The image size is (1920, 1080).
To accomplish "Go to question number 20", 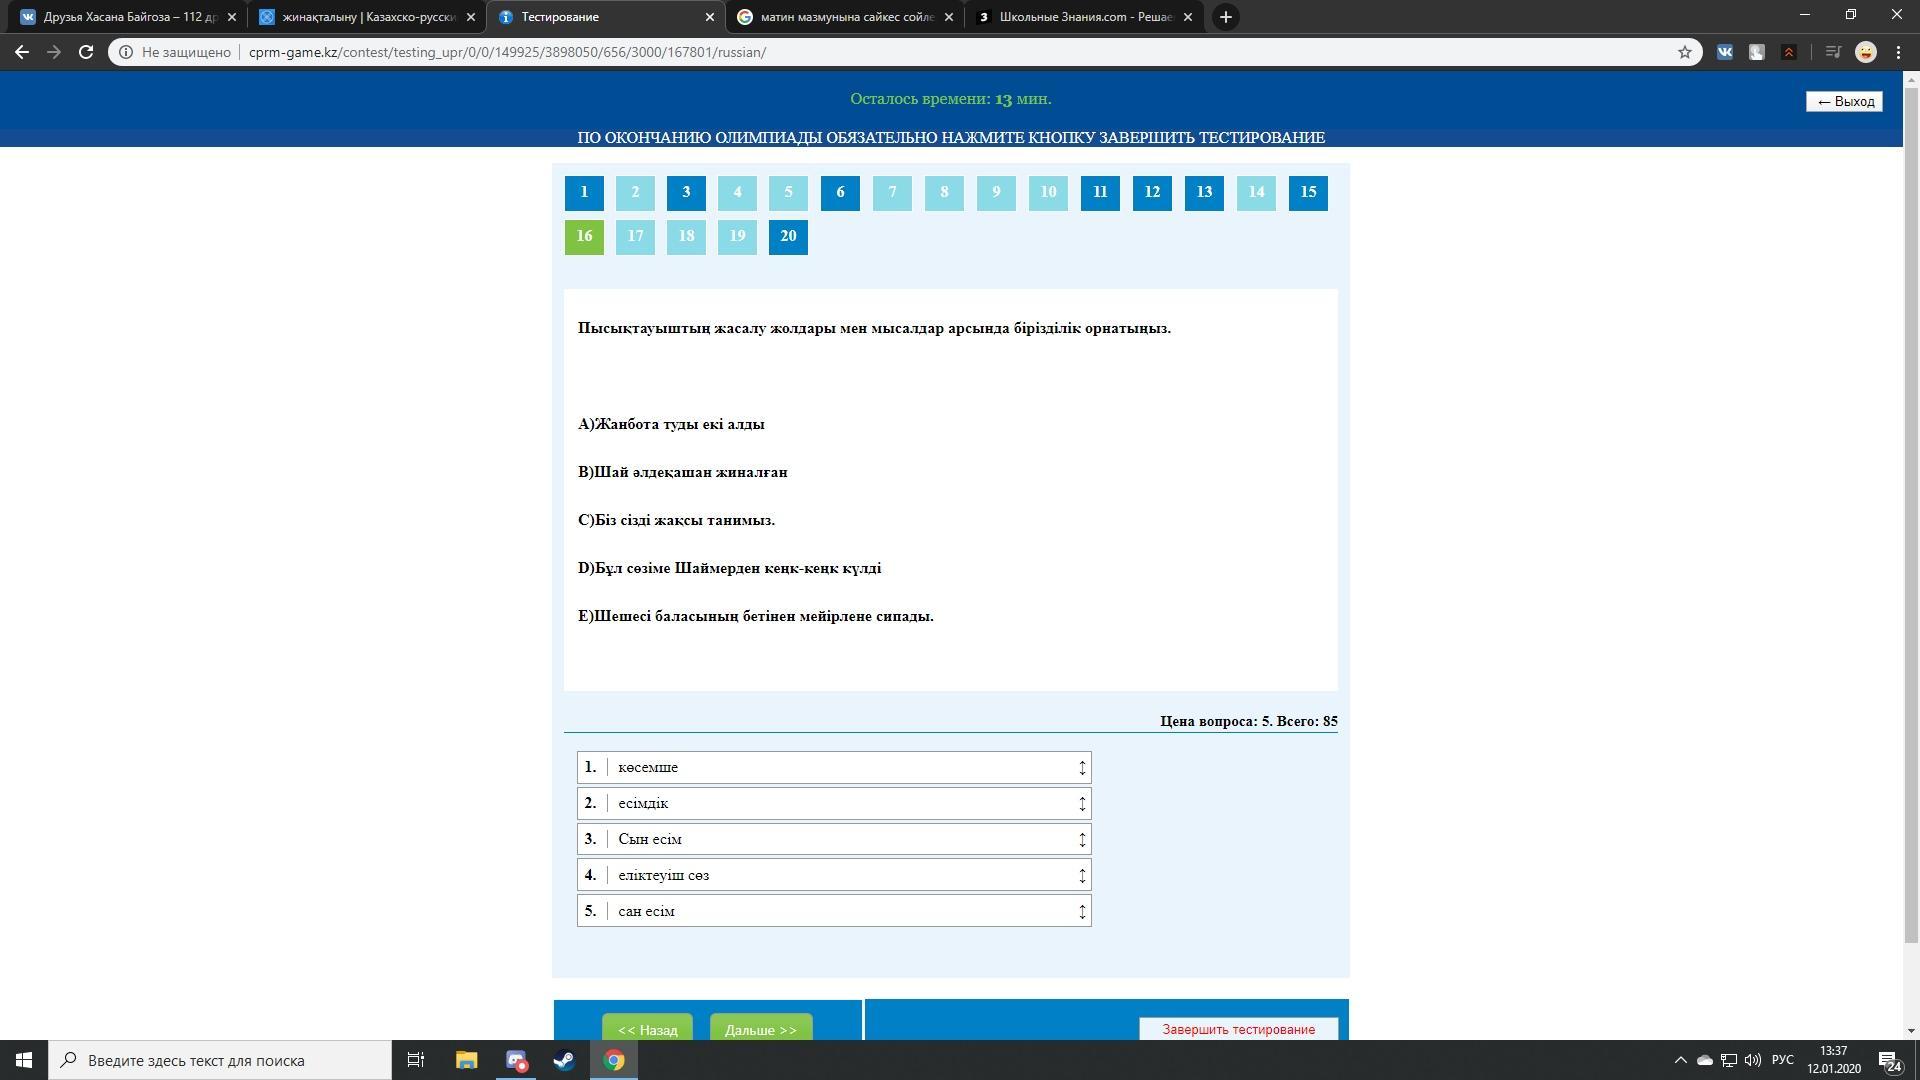I will [788, 236].
